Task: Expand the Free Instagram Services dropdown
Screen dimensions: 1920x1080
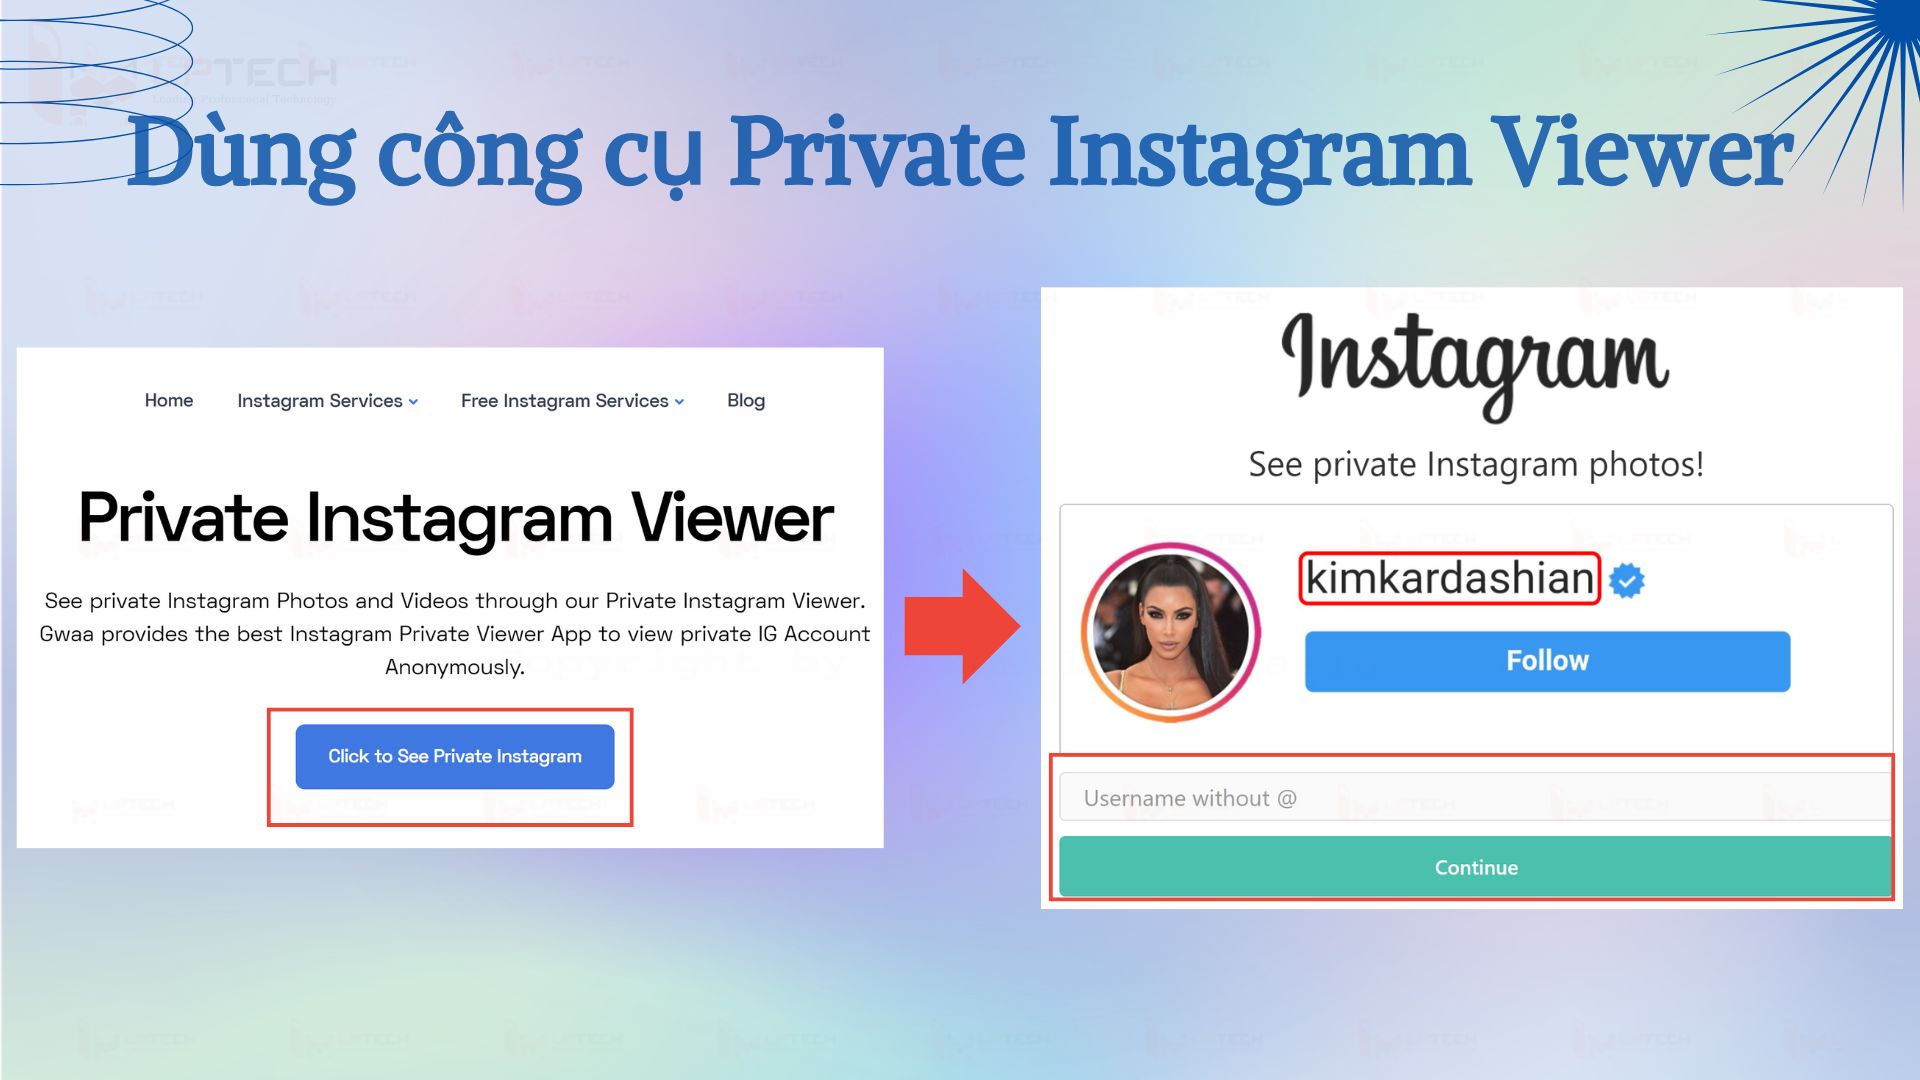Action: pos(572,400)
